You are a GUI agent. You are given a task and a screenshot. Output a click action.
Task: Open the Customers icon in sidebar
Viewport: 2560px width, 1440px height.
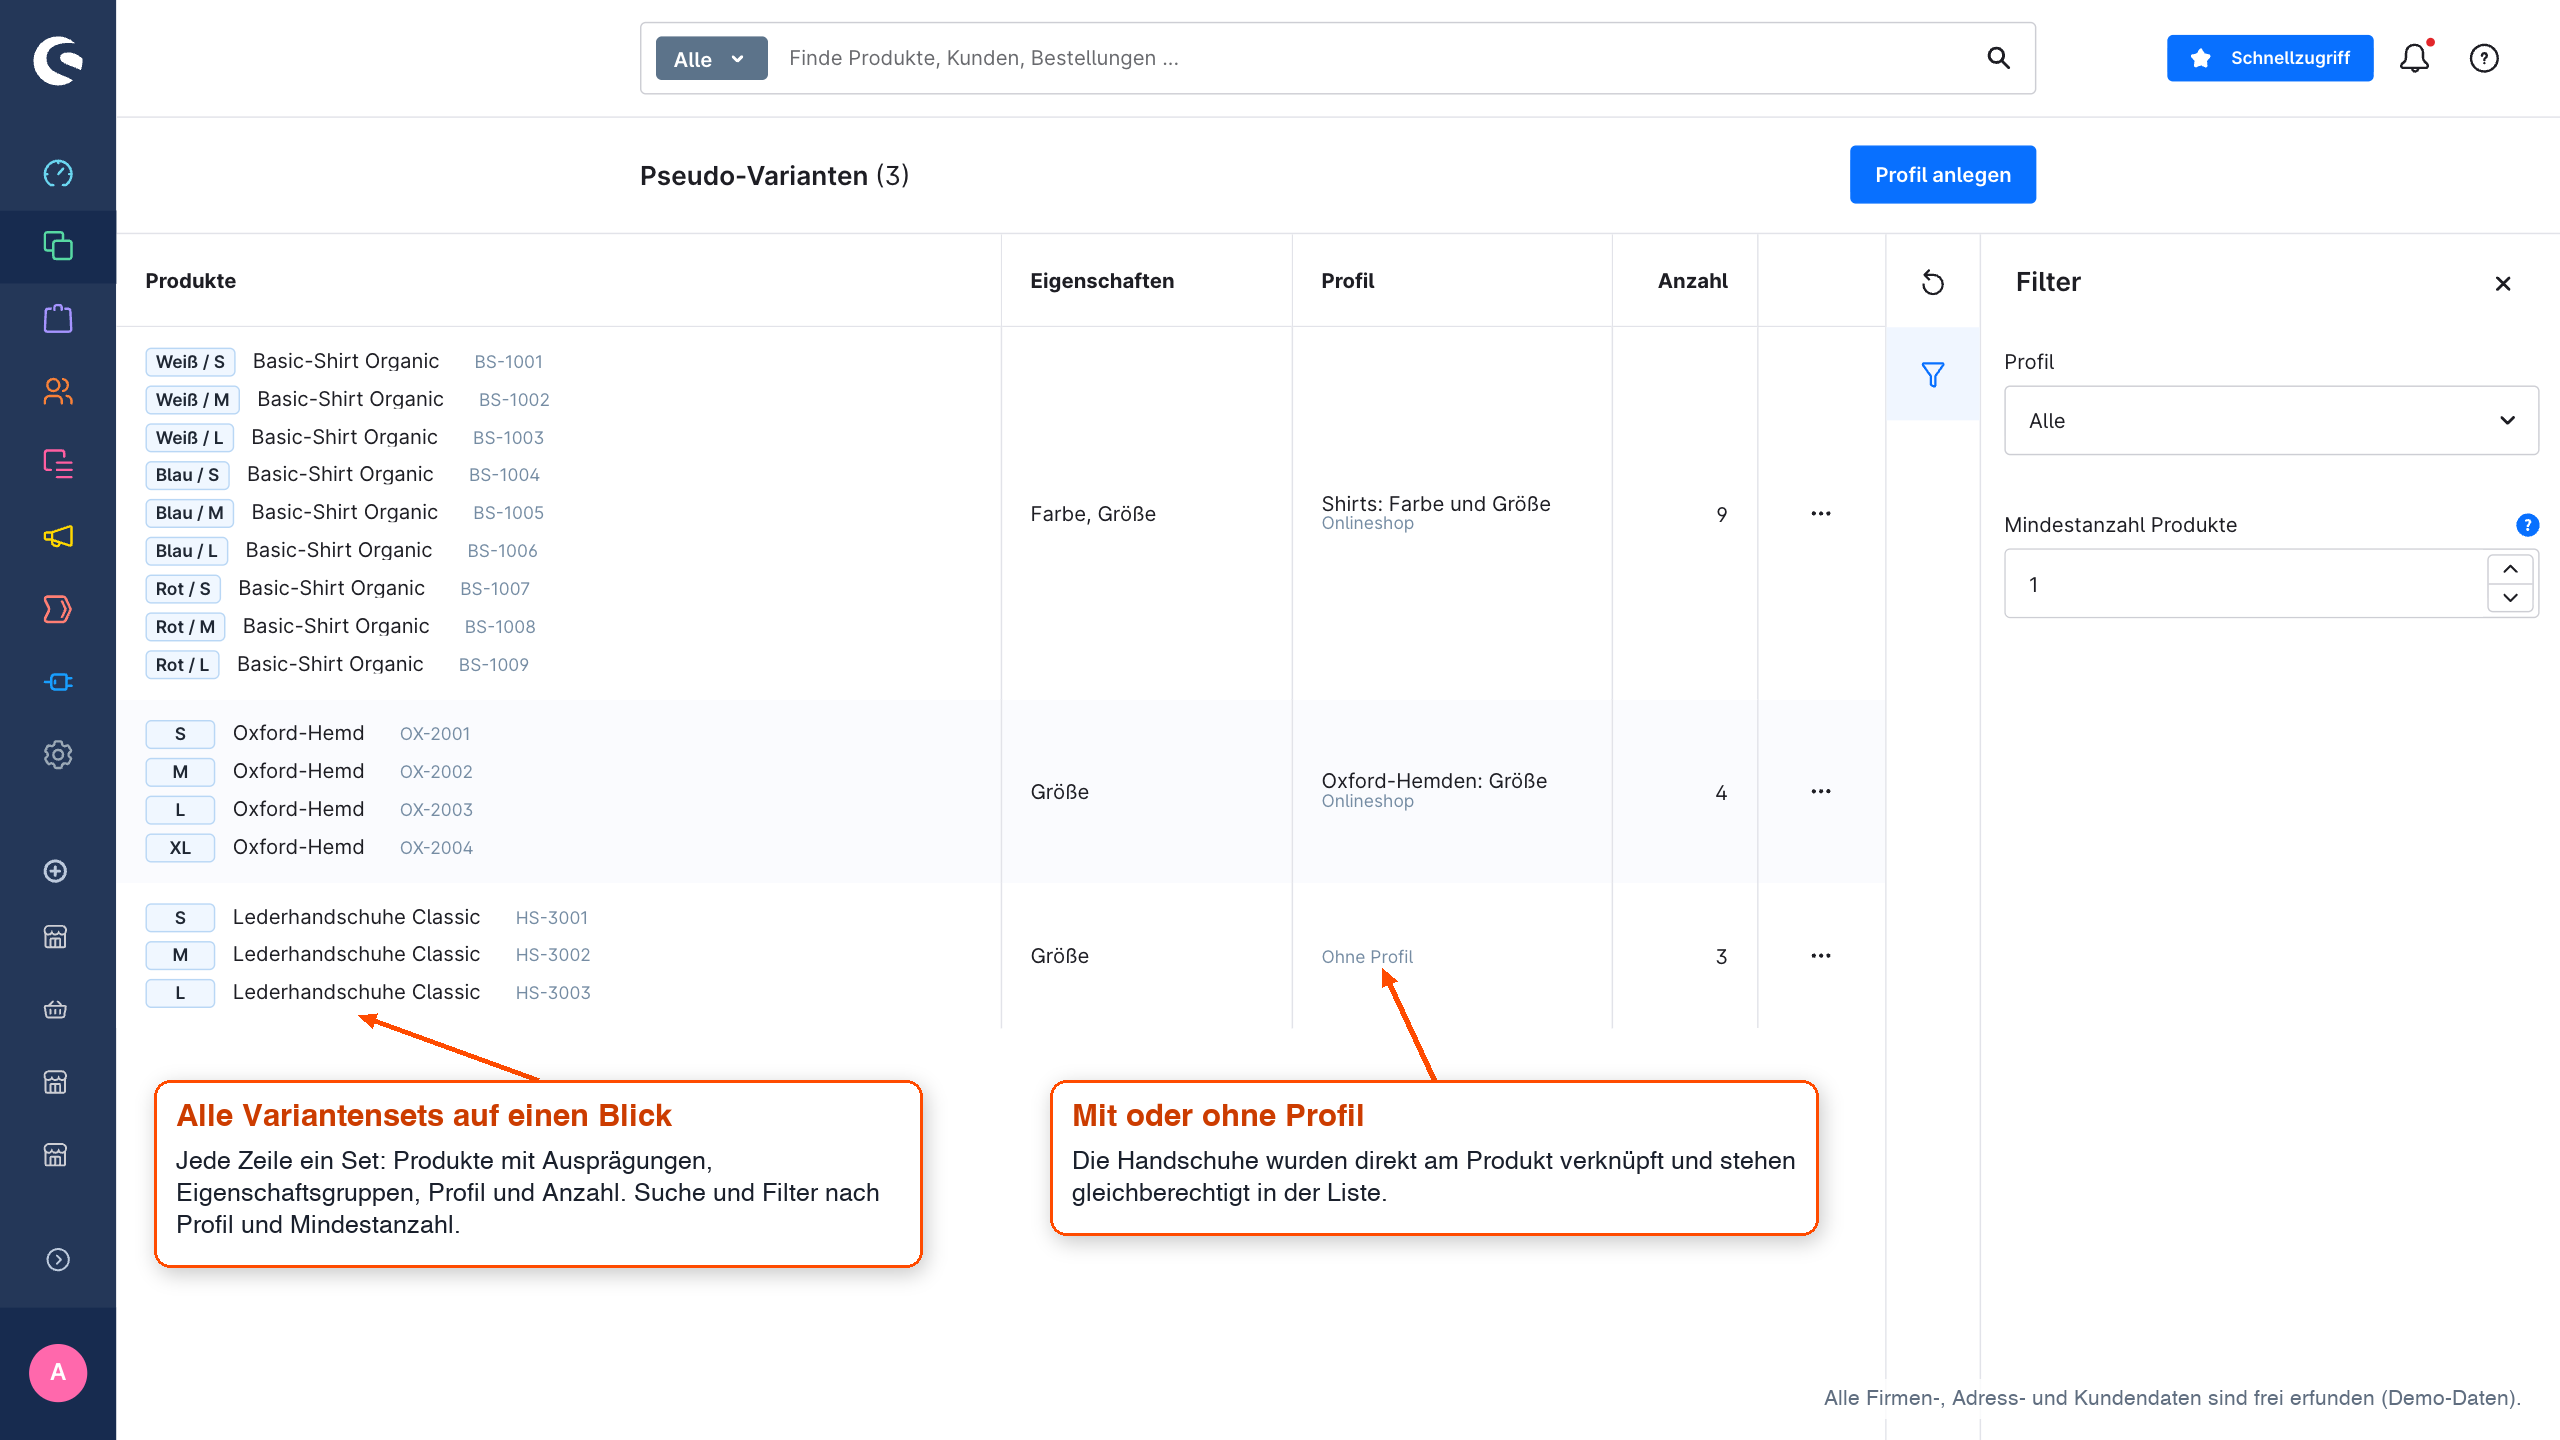[58, 391]
